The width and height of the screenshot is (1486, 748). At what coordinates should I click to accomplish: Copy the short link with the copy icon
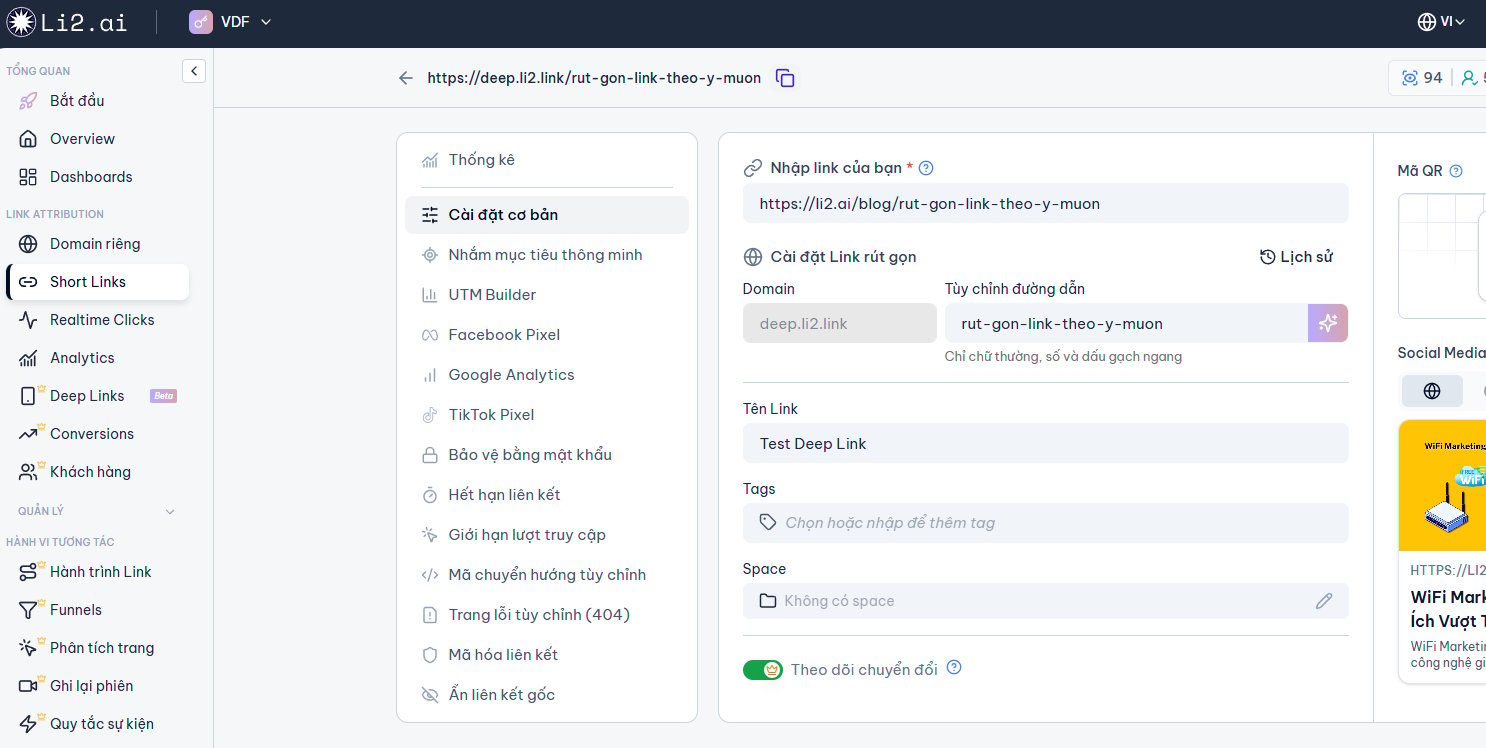click(785, 78)
